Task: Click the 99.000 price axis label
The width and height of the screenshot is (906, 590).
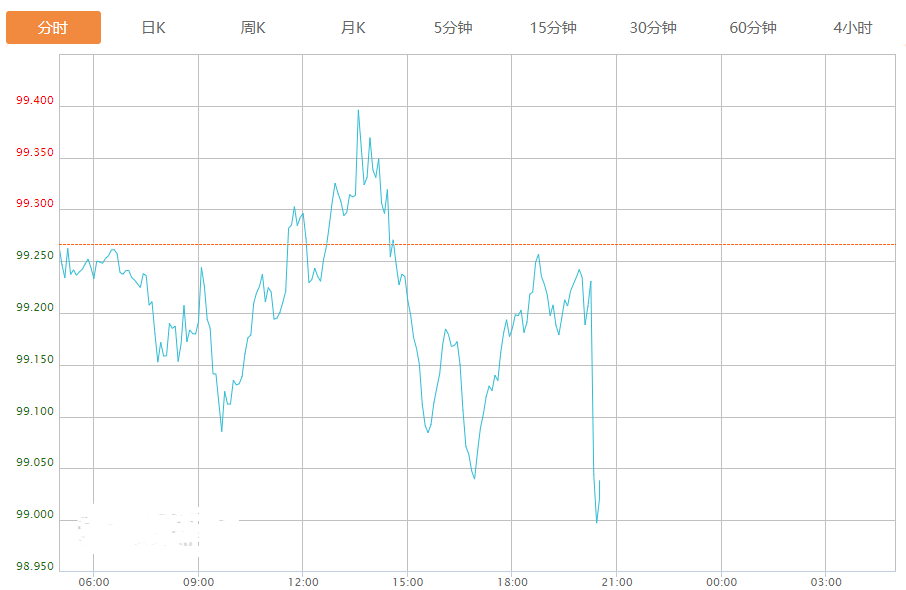Action: (x=35, y=515)
